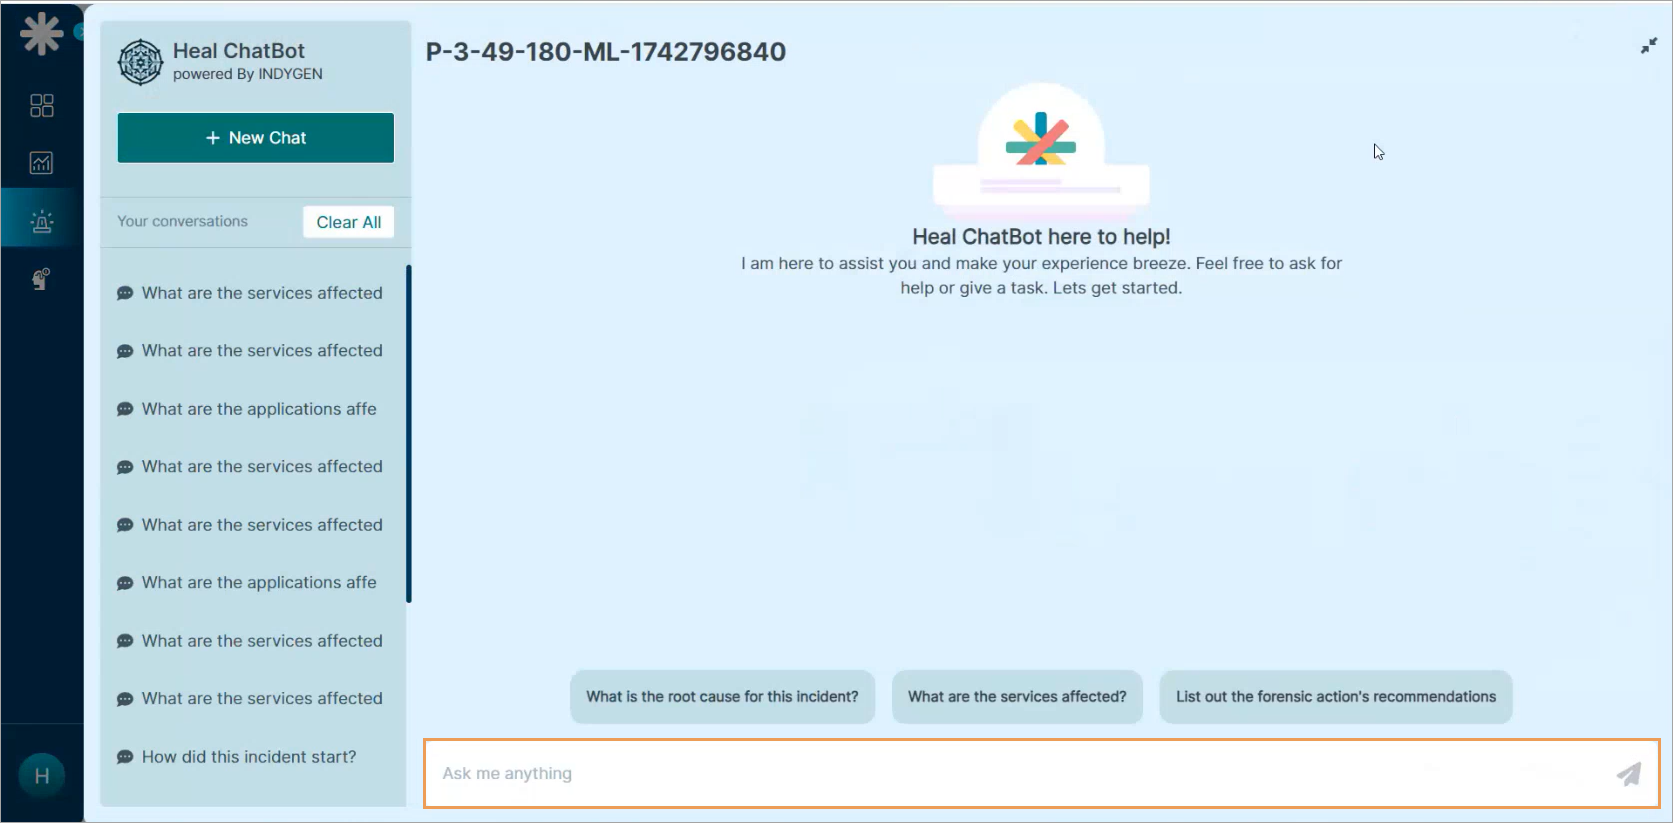Click the user avatar H icon
This screenshot has height=823, width=1673.
(41, 776)
